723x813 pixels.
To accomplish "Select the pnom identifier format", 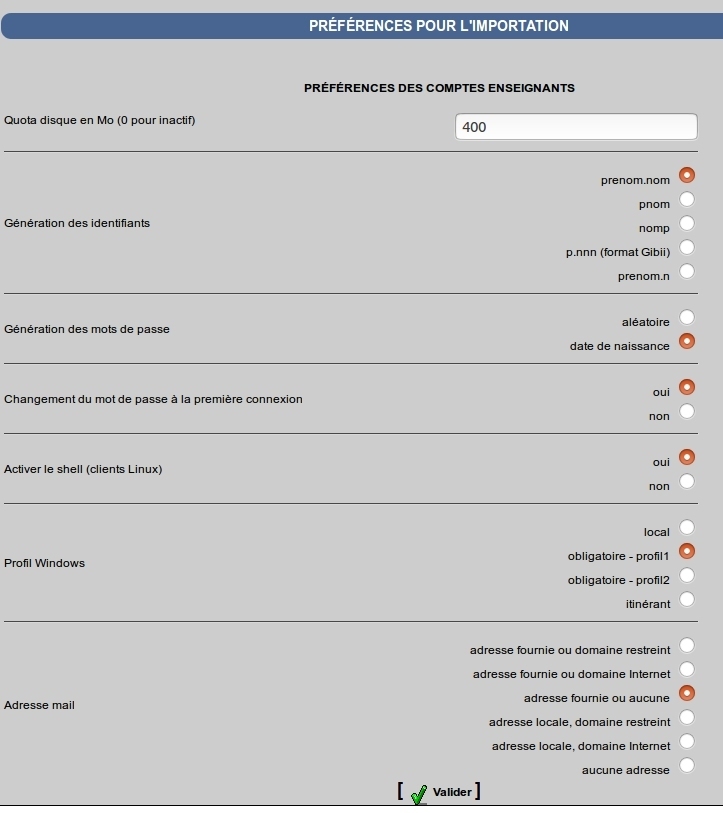I will pos(687,199).
